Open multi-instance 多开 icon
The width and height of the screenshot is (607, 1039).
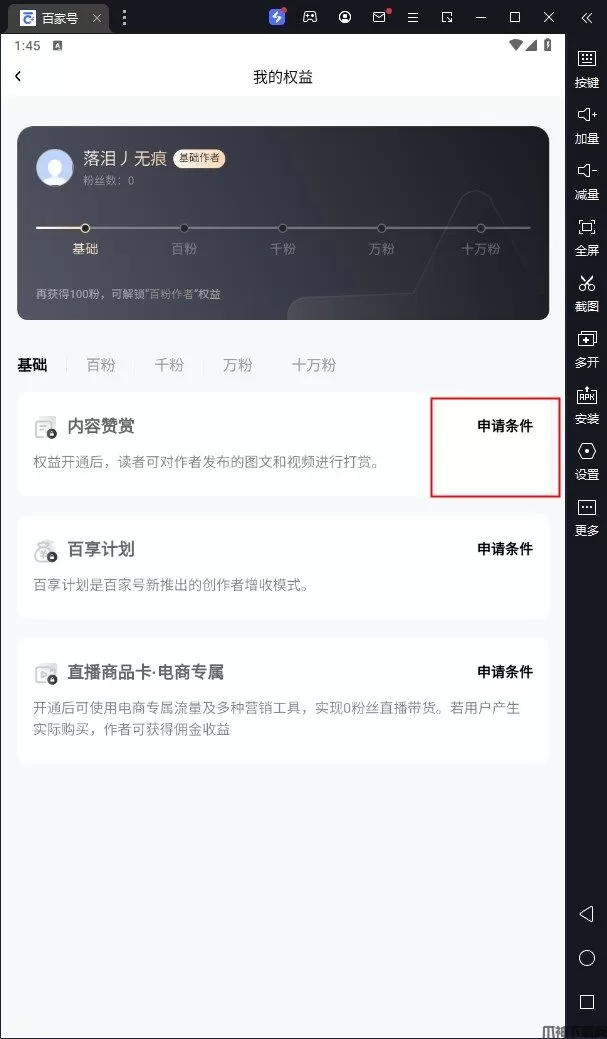(x=586, y=349)
